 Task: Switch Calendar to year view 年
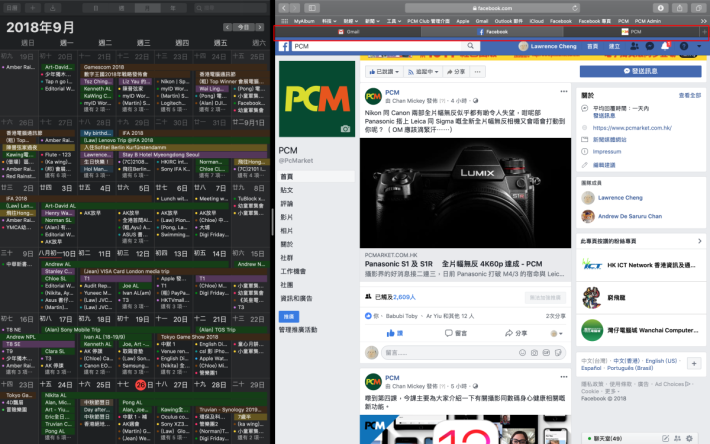tap(173, 8)
